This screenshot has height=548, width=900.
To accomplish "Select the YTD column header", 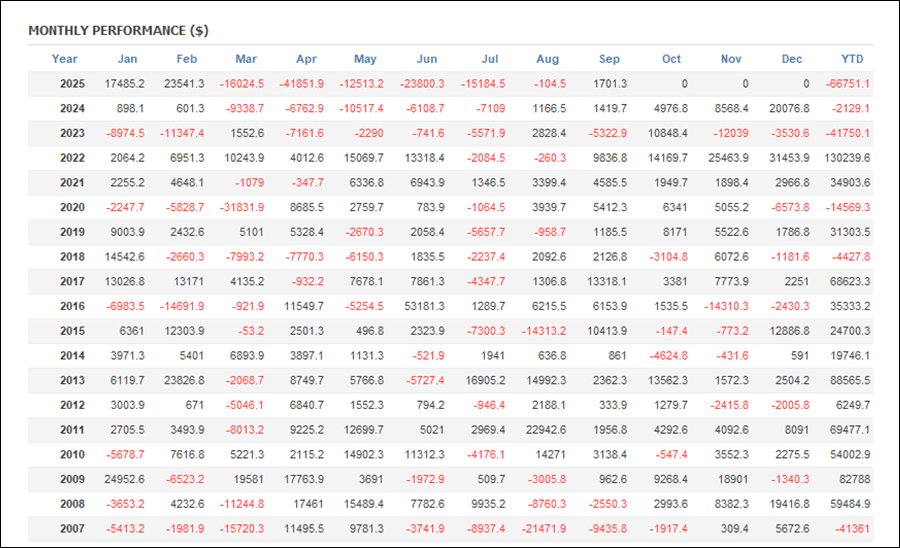I will point(852,59).
